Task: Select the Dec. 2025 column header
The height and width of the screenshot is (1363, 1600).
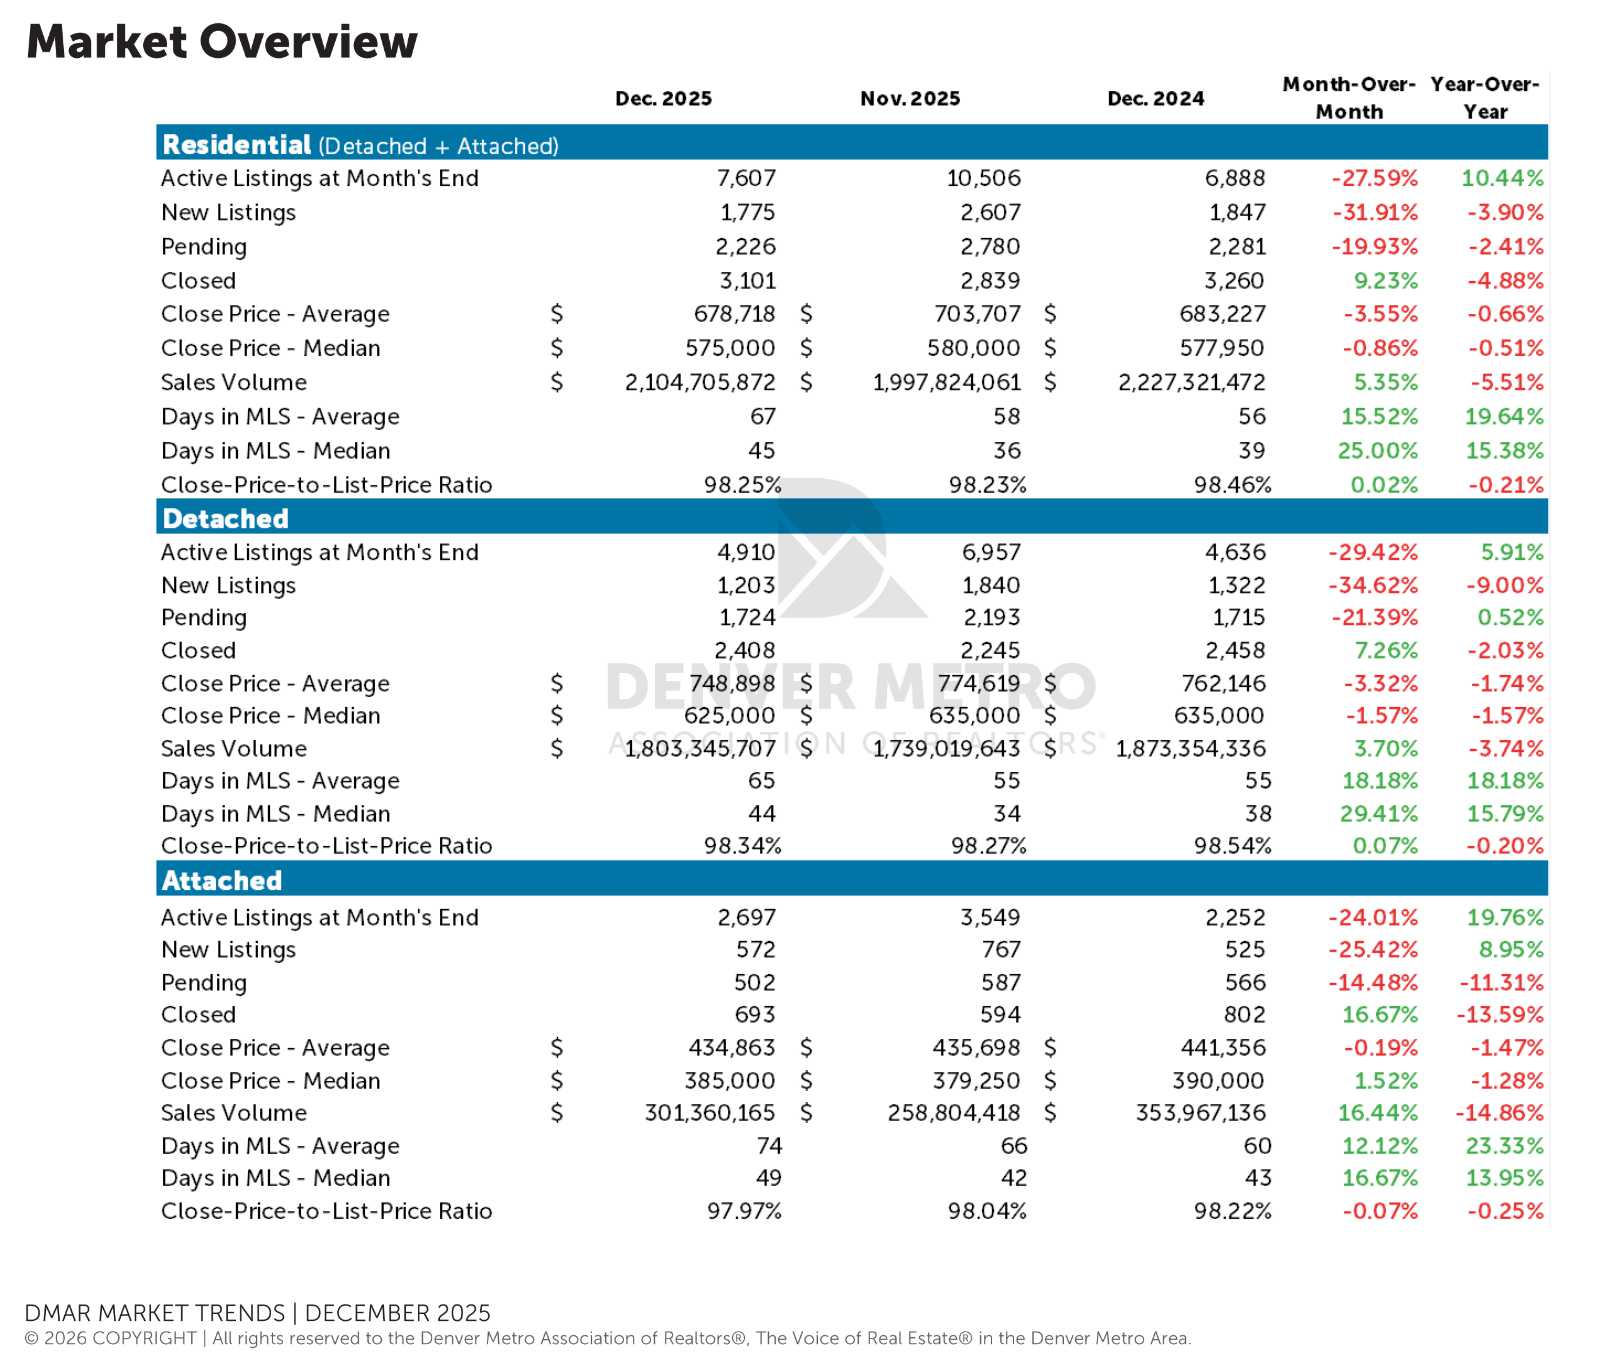Action: pyautogui.click(x=663, y=99)
